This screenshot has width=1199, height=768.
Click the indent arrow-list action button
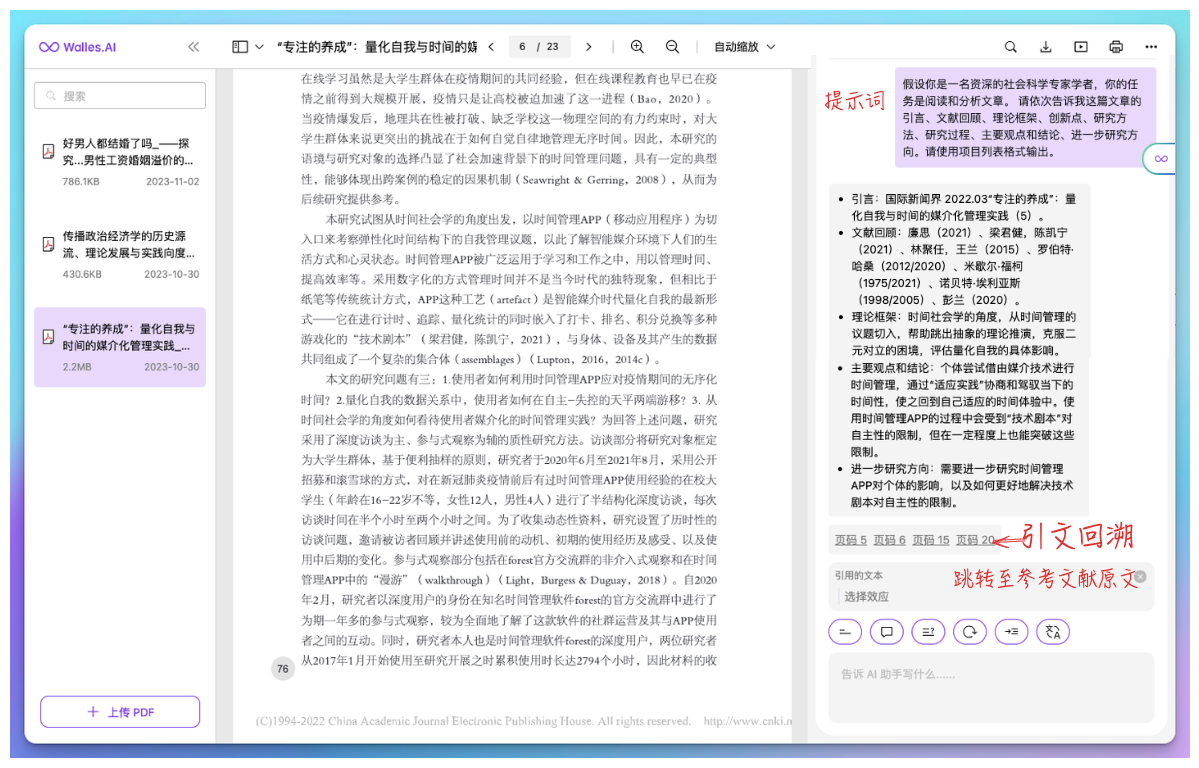coord(1011,632)
